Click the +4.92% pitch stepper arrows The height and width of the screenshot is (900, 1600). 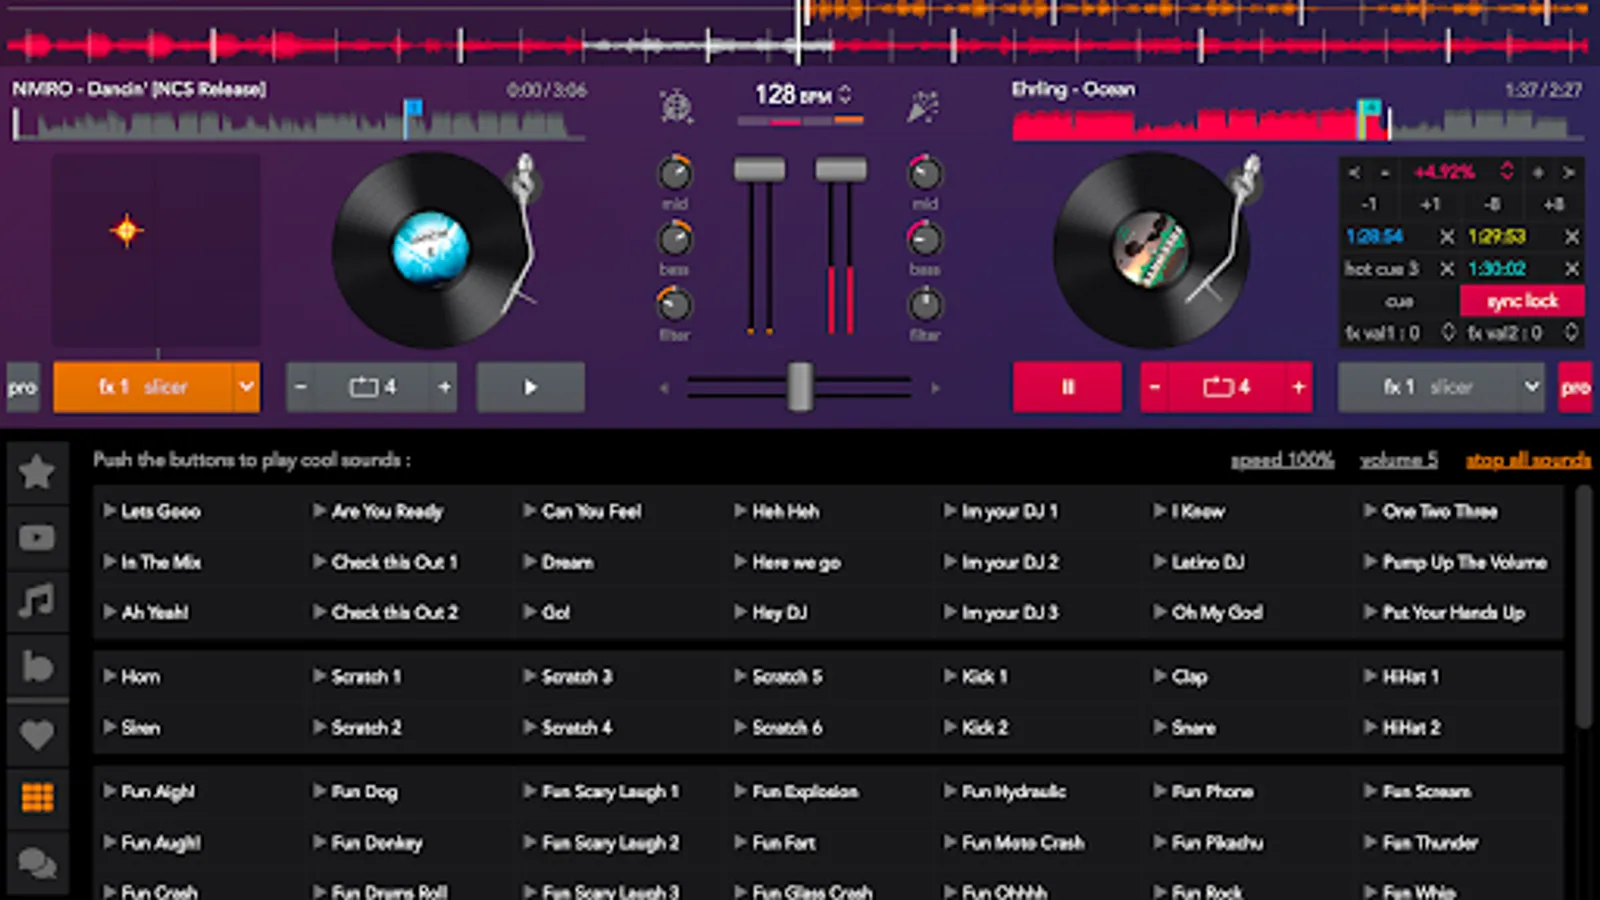coord(1506,171)
